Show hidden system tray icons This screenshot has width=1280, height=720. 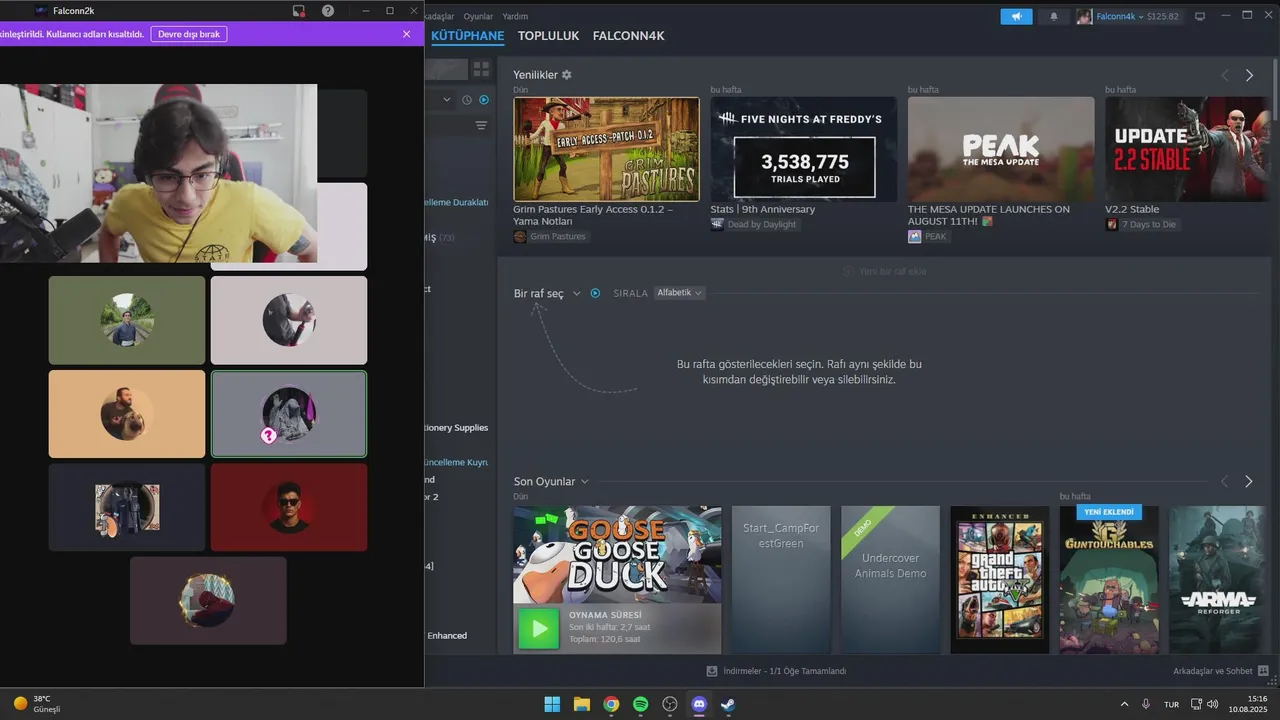tap(1124, 704)
